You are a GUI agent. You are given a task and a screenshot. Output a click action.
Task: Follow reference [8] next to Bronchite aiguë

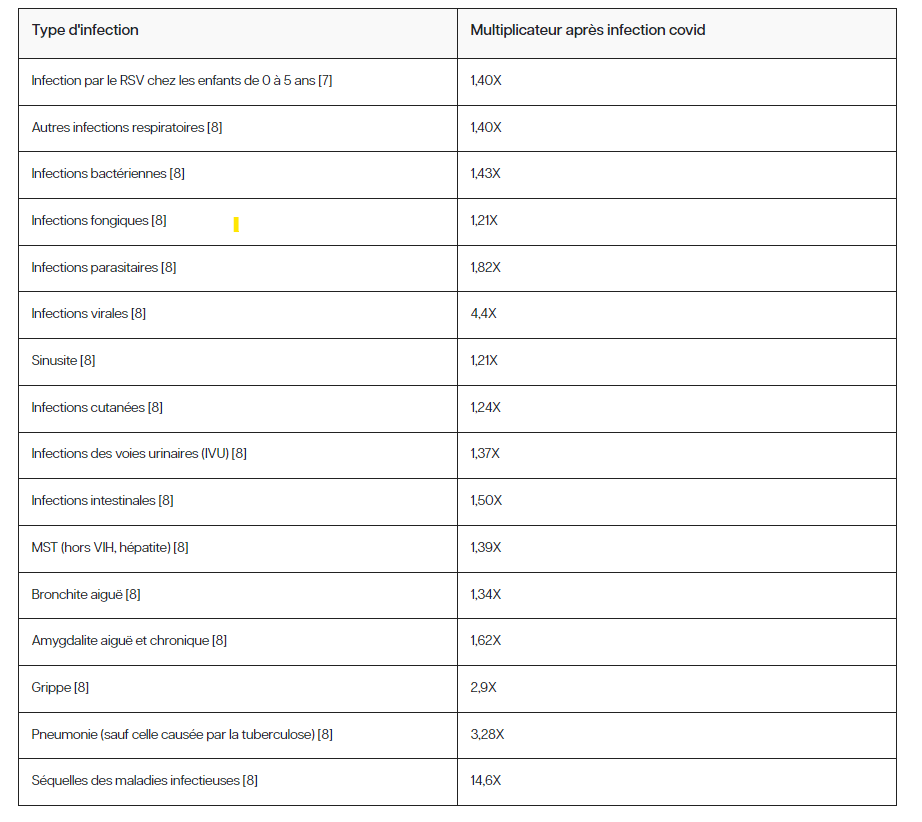pos(133,595)
